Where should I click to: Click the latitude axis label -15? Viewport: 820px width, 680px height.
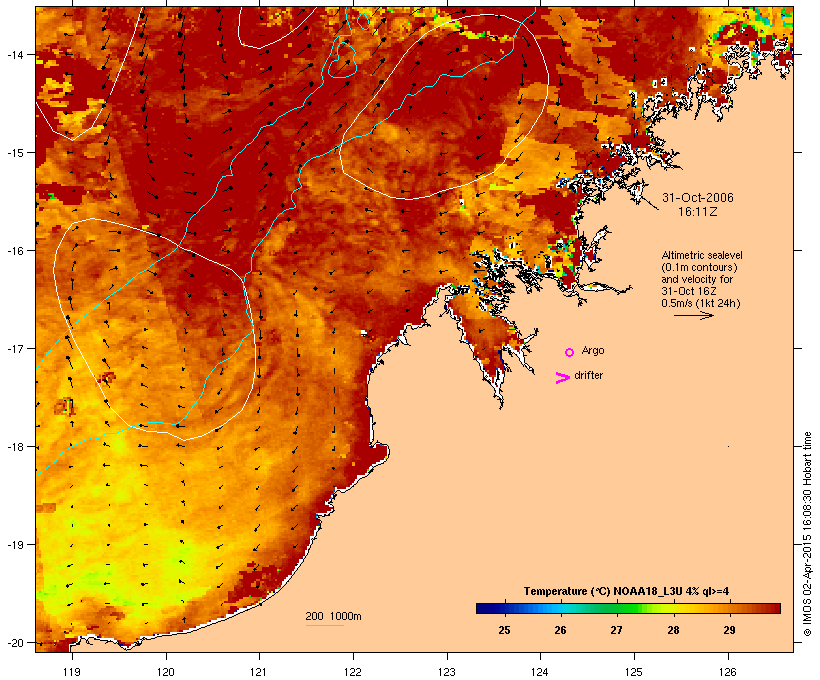pyautogui.click(x=14, y=153)
